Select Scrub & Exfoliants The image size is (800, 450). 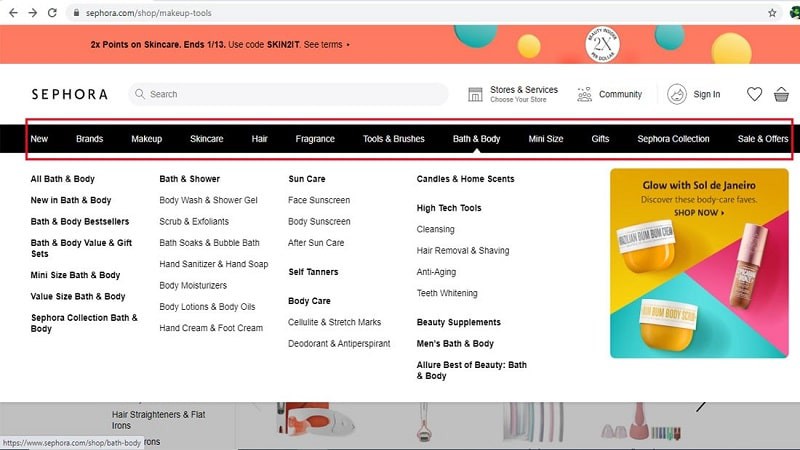[x=194, y=221]
